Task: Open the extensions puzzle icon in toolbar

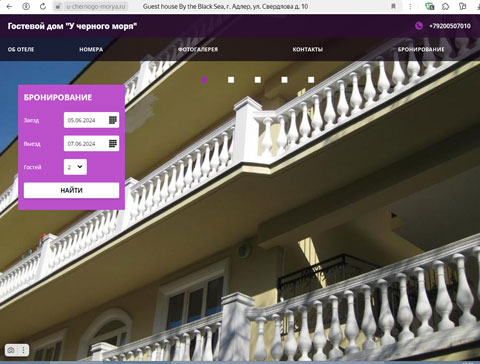Action: 446,6
